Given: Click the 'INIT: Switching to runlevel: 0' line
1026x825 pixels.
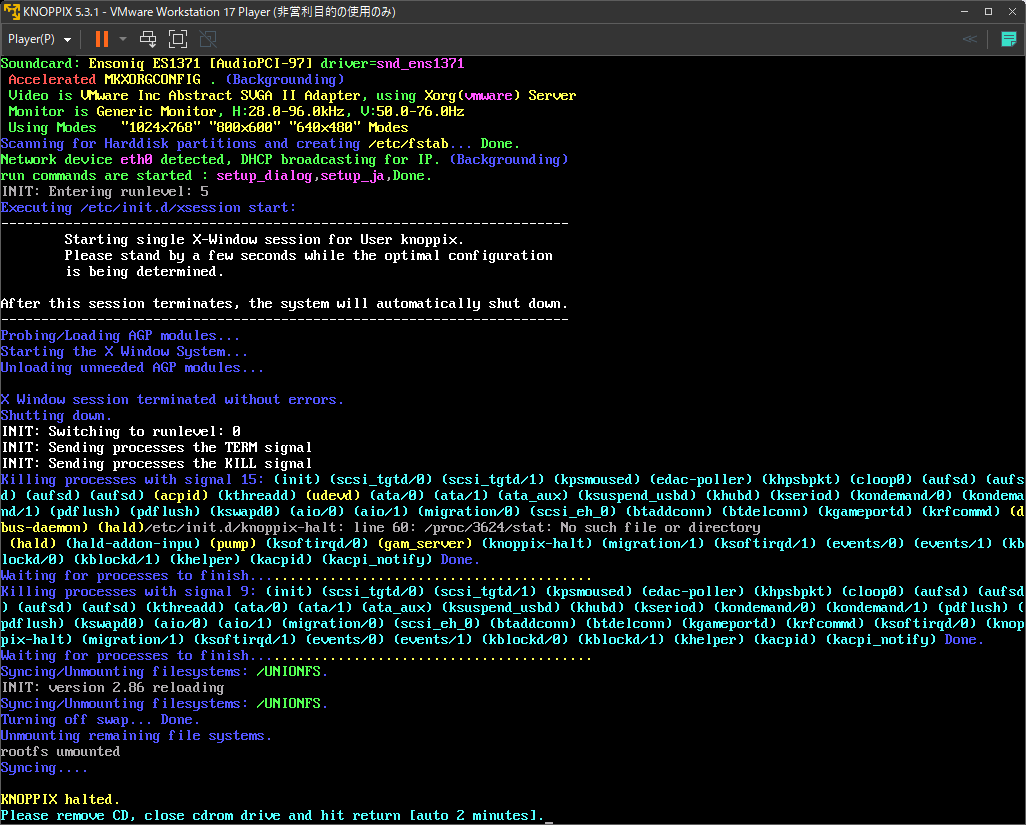Looking at the screenshot, I should tap(121, 432).
